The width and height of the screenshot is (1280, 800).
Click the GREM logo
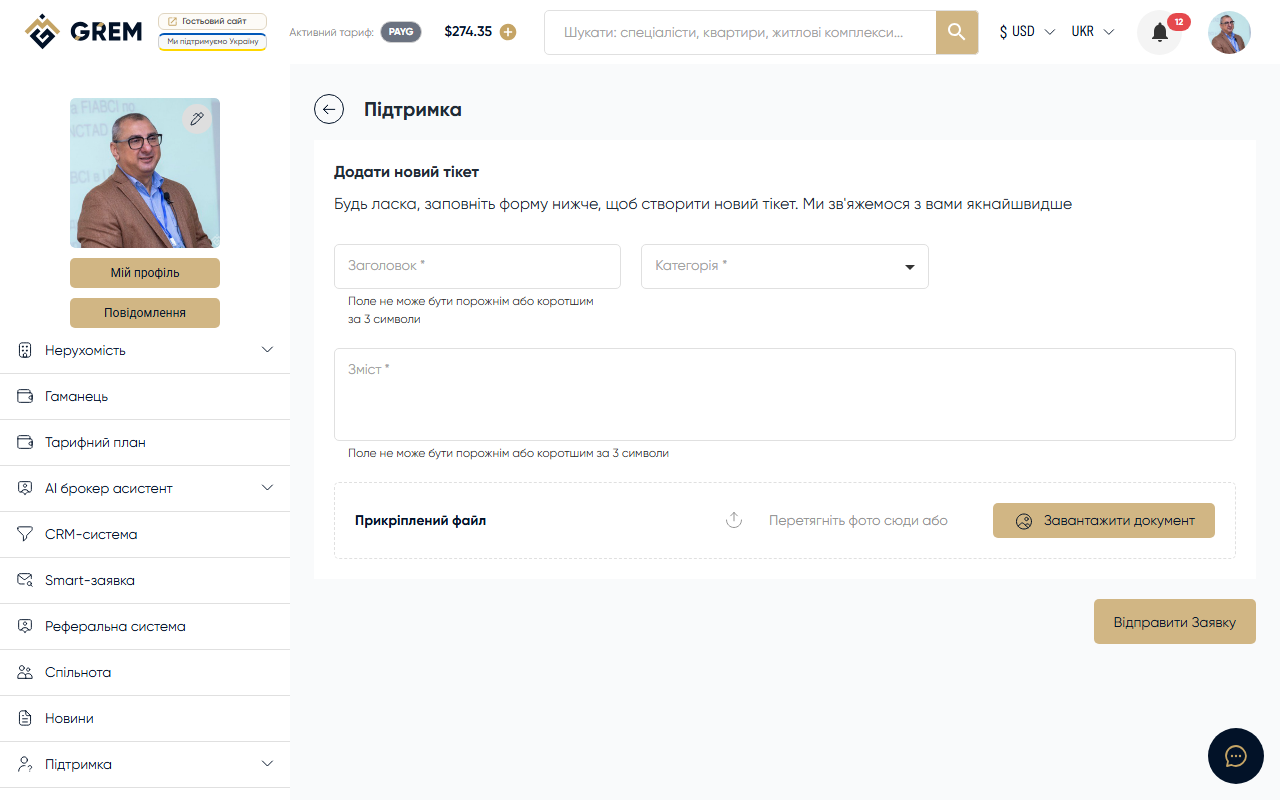point(84,32)
